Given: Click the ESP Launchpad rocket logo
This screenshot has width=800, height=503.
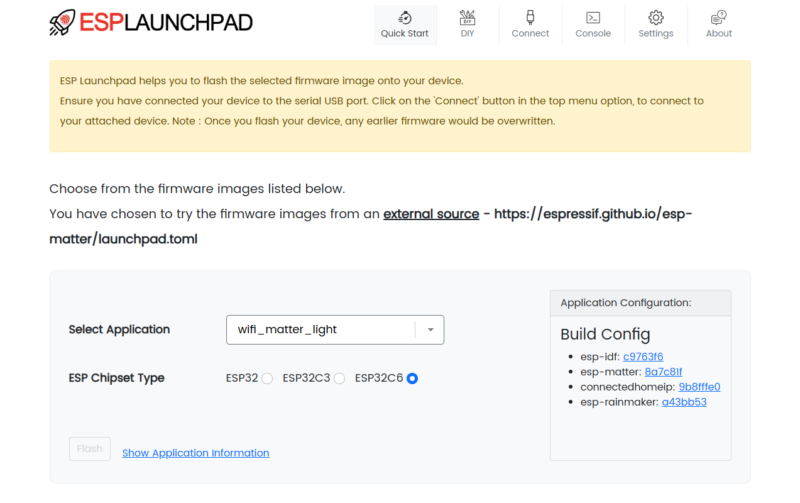Looking at the screenshot, I should (x=62, y=23).
